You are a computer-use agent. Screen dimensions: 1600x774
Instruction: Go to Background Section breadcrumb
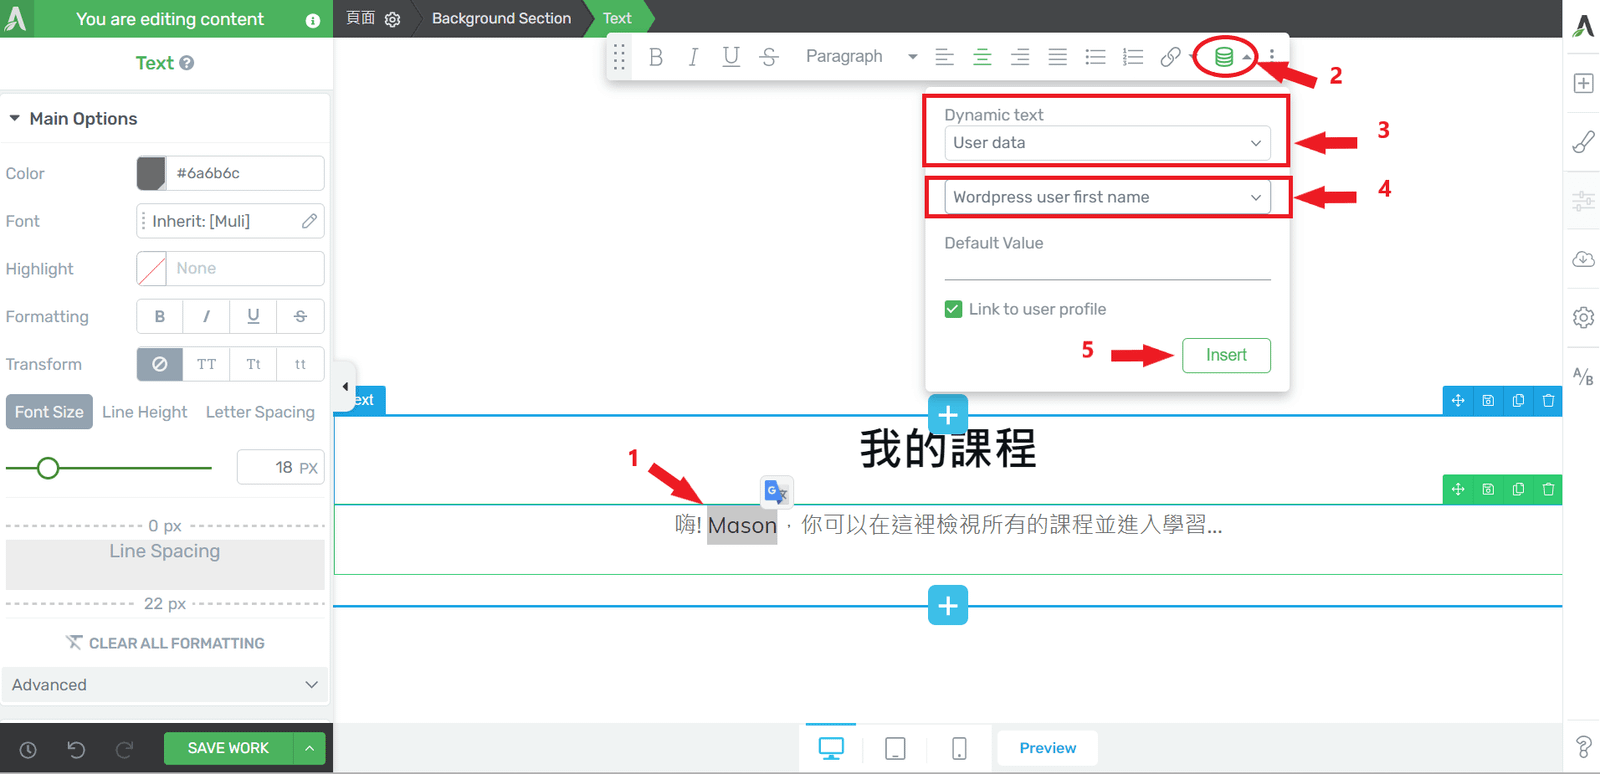[x=501, y=18]
